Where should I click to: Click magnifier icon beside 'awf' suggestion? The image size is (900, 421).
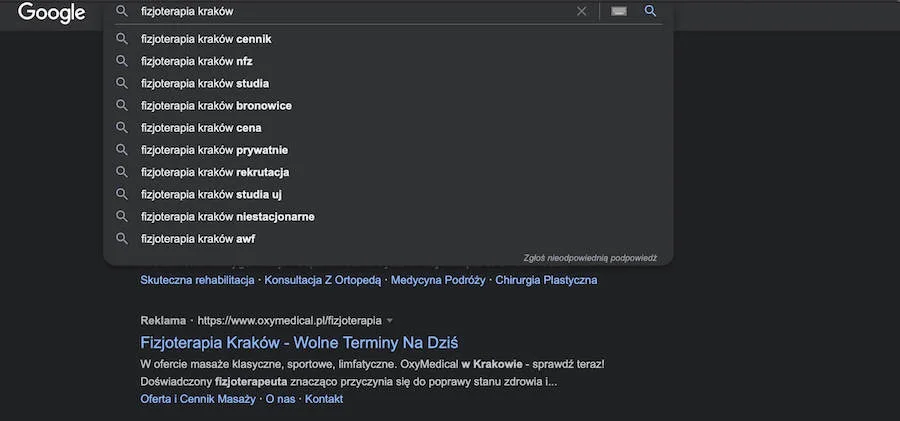point(122,239)
